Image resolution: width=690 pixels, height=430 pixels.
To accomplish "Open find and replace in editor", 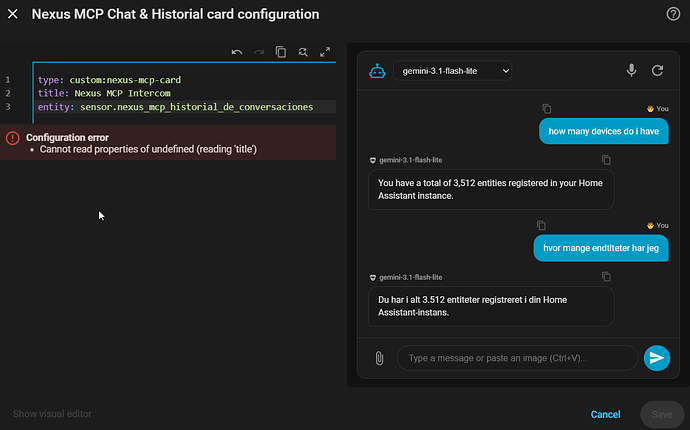I will tap(303, 52).
